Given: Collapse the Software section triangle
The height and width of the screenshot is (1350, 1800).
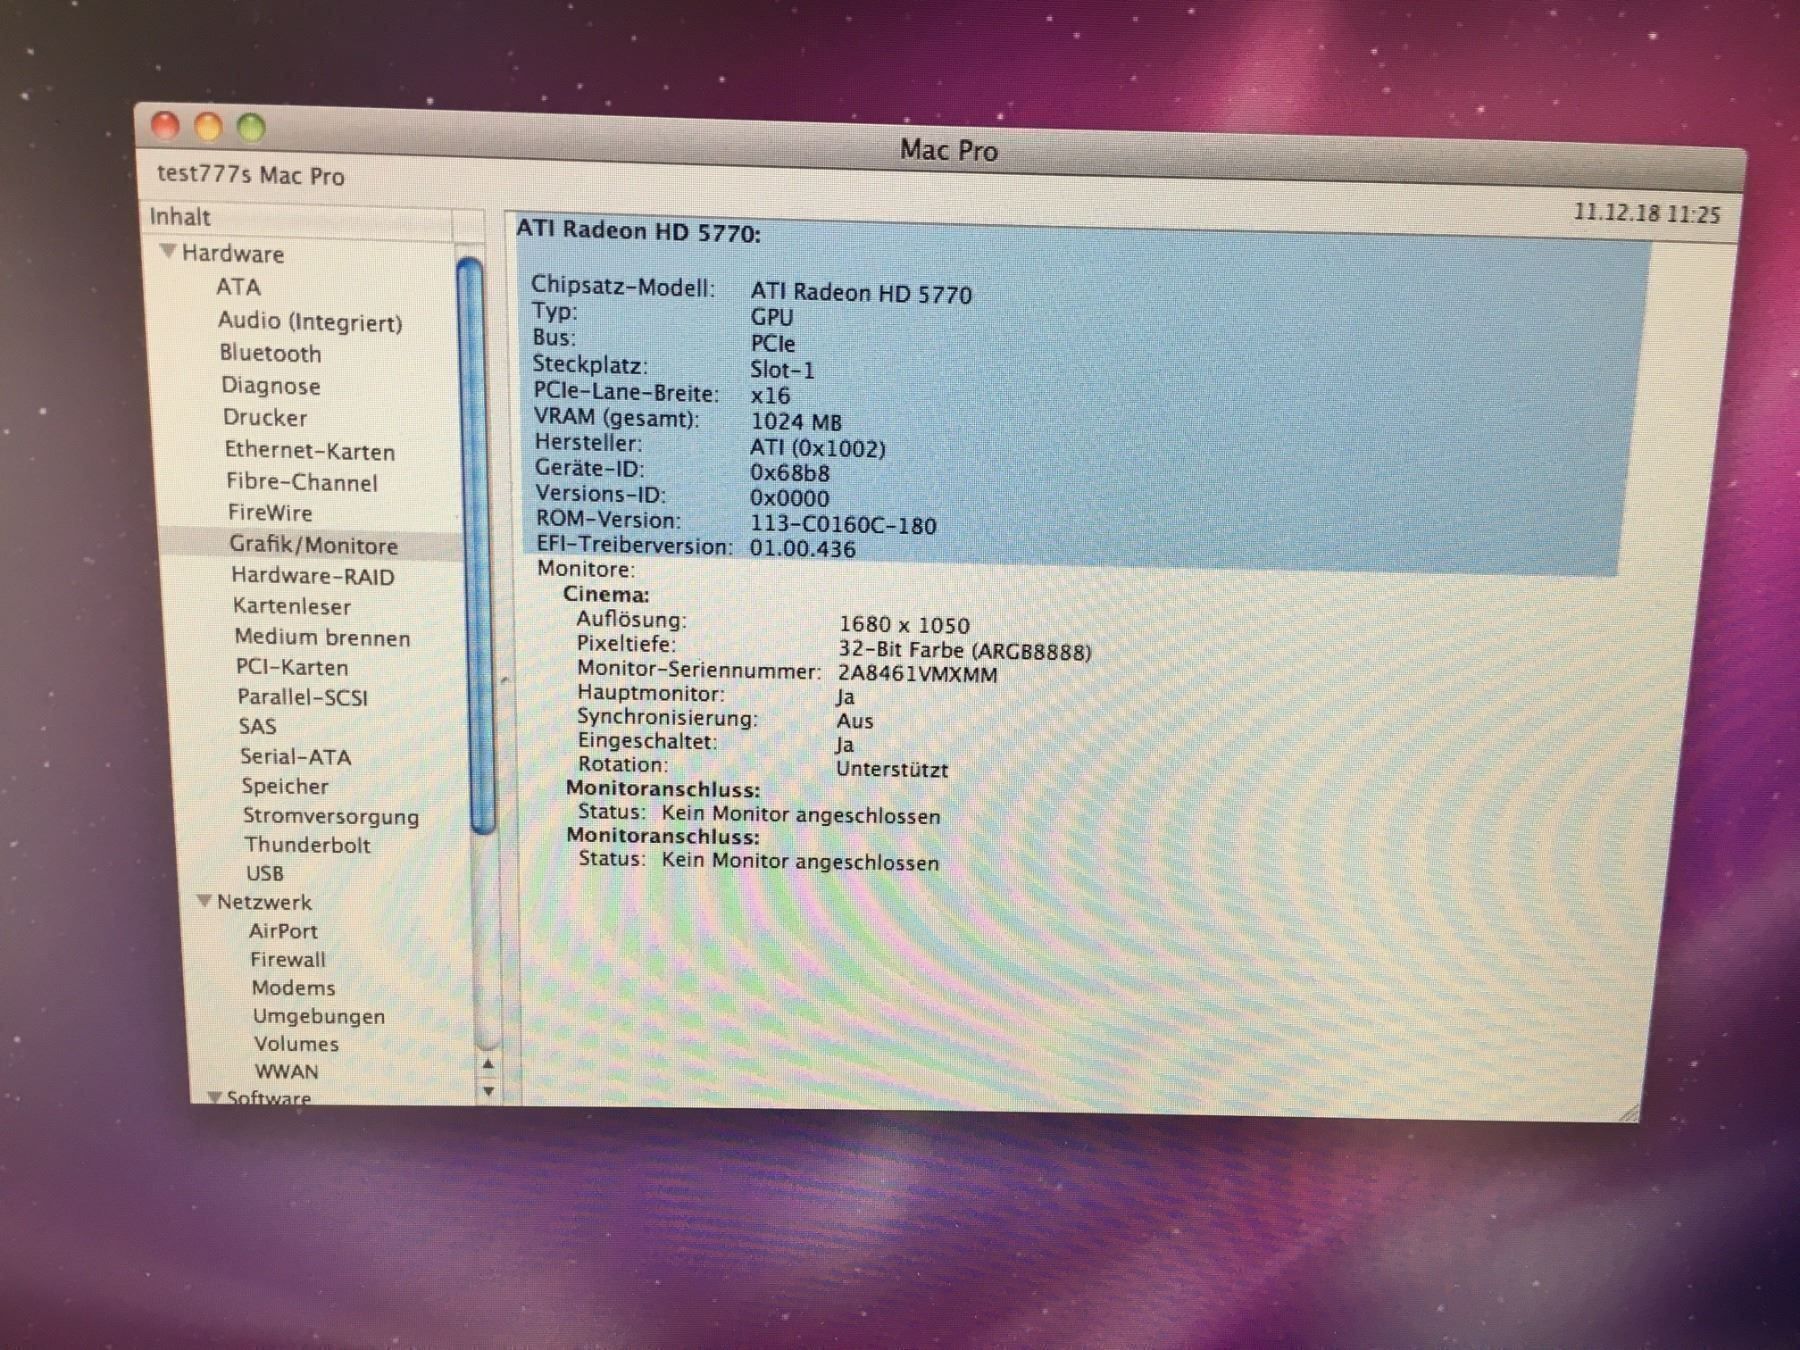Looking at the screenshot, I should tap(214, 1097).
